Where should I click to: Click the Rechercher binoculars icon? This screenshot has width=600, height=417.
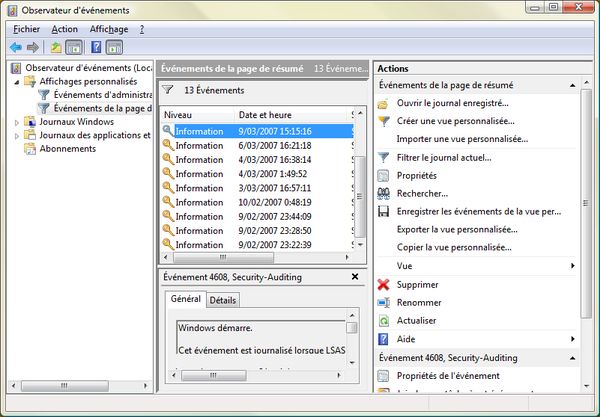pos(384,193)
